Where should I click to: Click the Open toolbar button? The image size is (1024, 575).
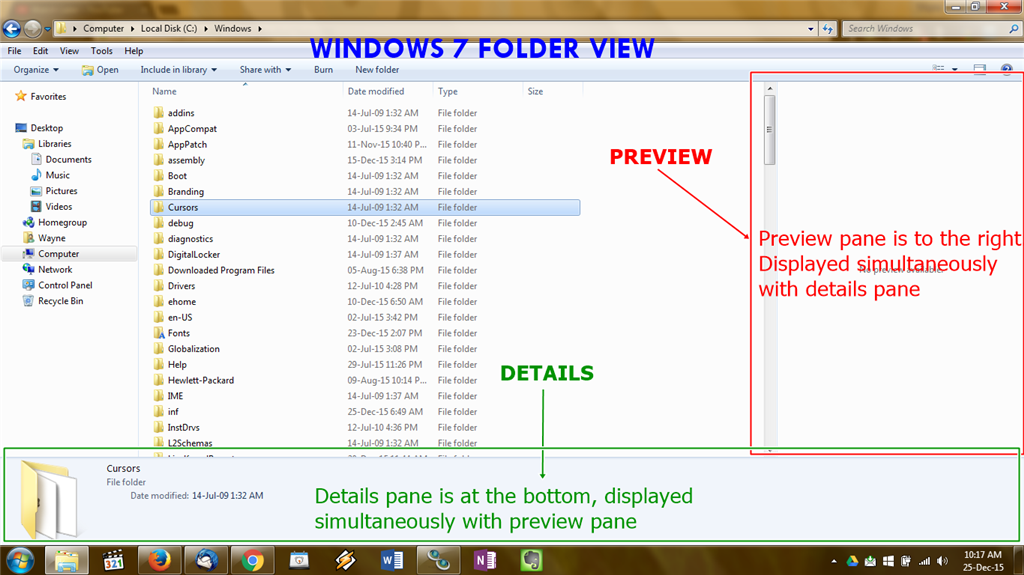pyautogui.click(x=100, y=69)
